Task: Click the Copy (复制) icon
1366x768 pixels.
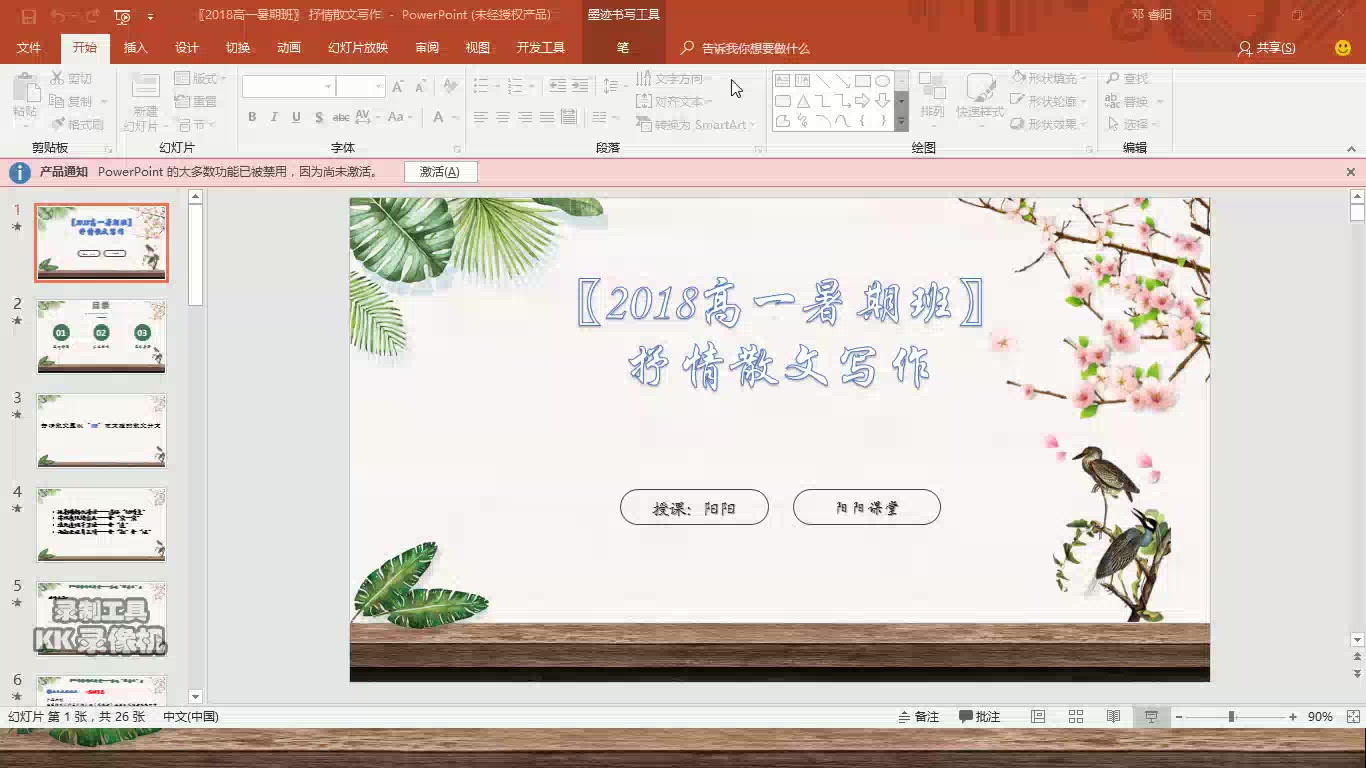Action: point(57,101)
